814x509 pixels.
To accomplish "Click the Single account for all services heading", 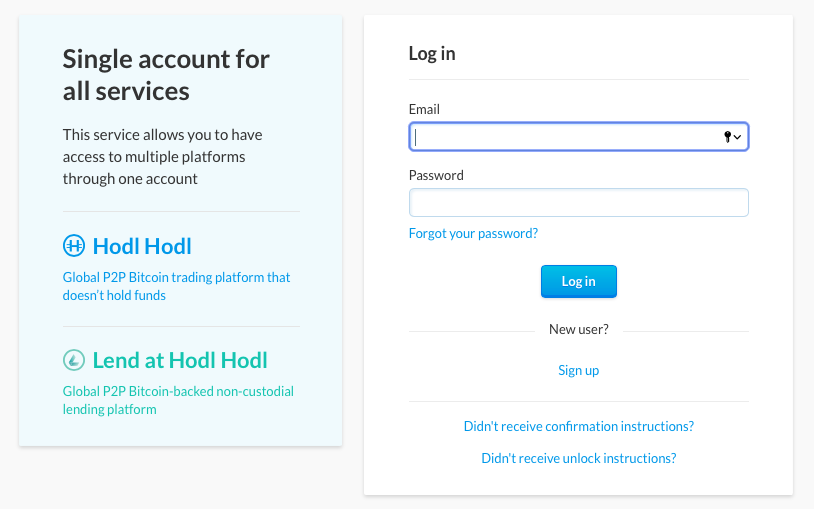I will pos(166,75).
